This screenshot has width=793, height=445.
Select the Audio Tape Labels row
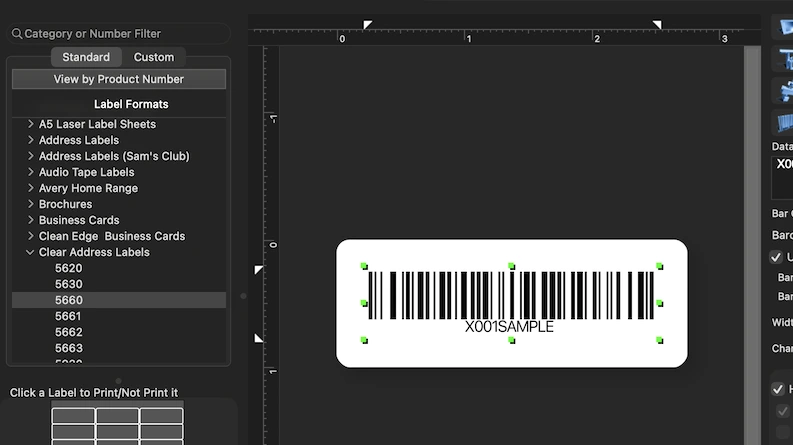(119, 172)
